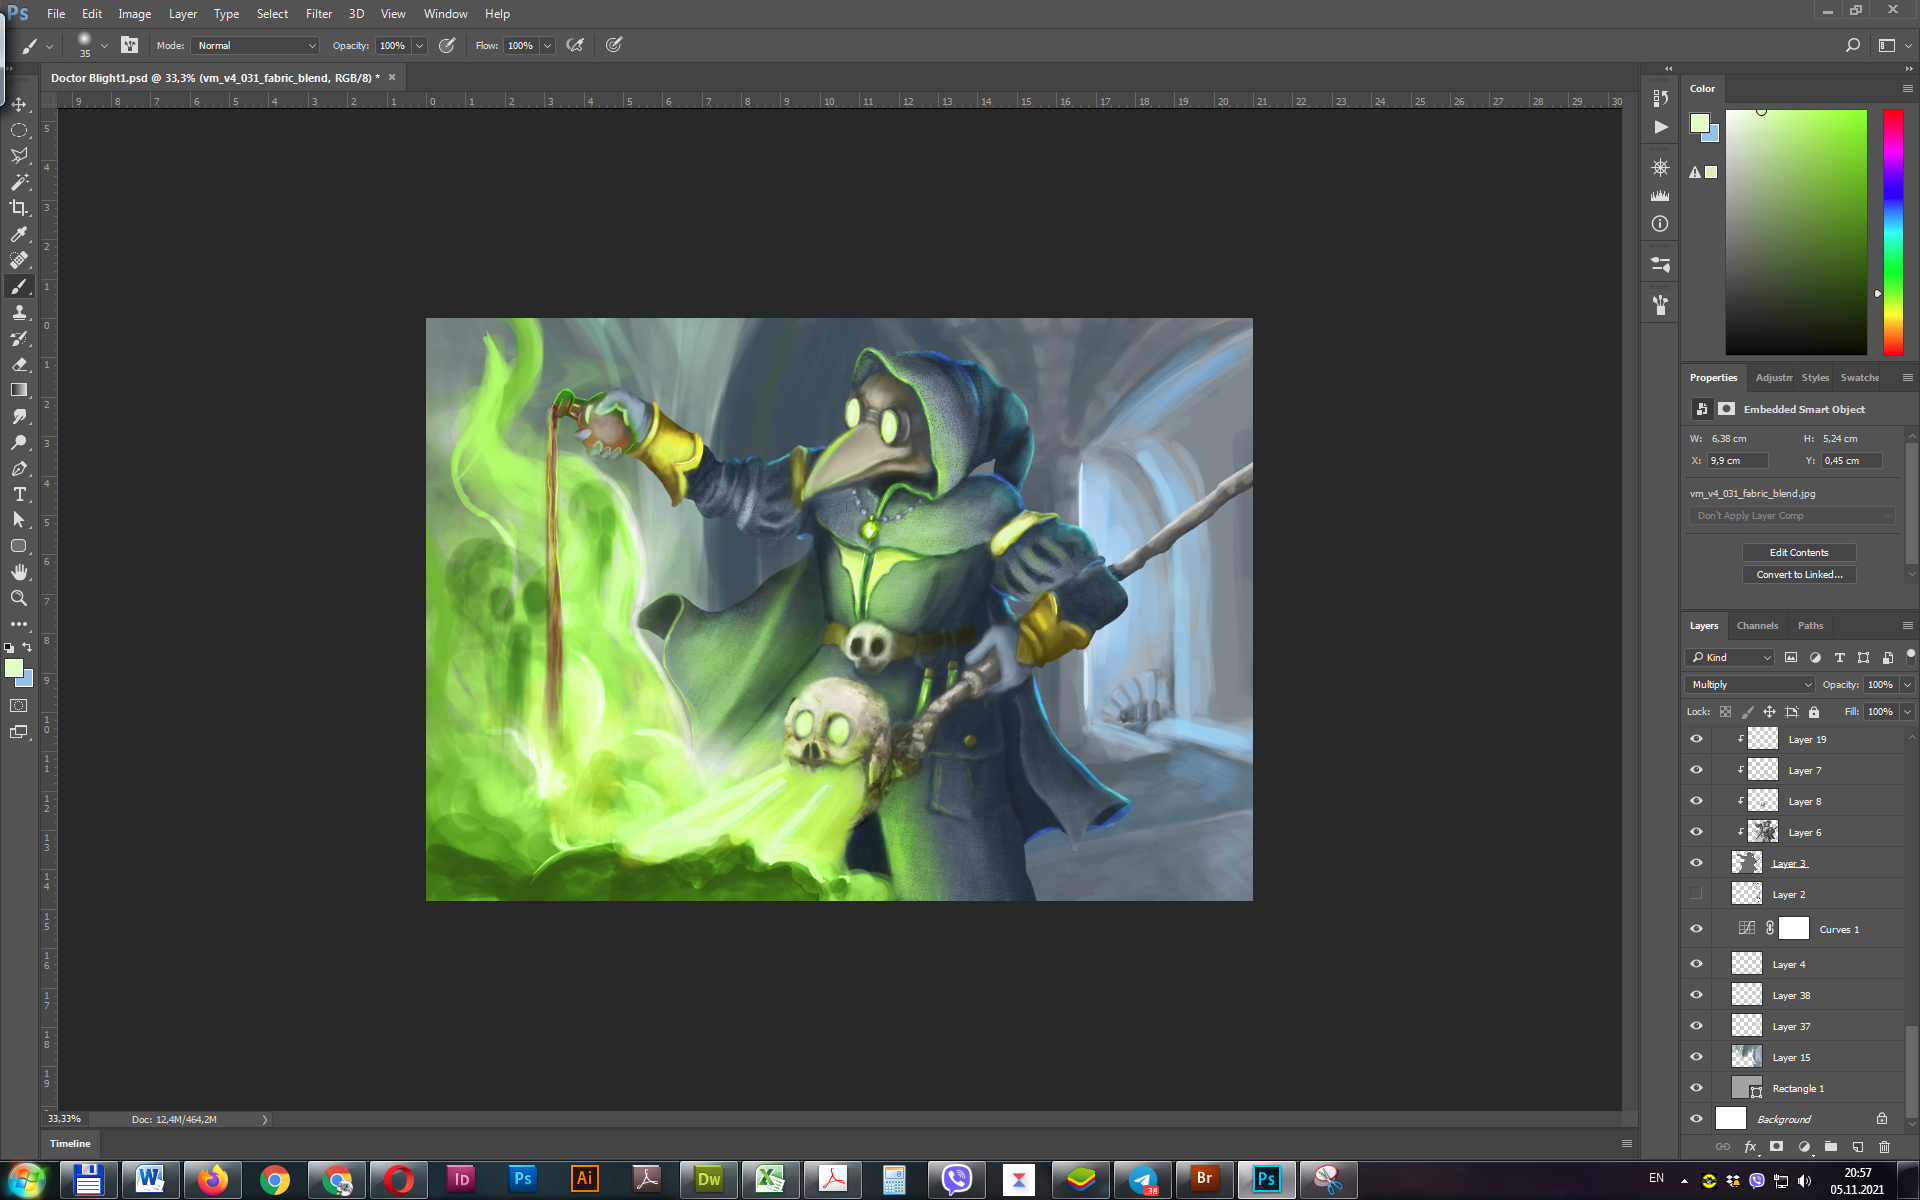Open brush Opacity slider dropdown arrow
The height and width of the screenshot is (1200, 1920).
(420, 45)
